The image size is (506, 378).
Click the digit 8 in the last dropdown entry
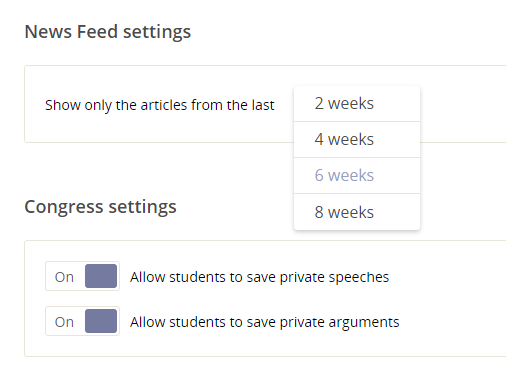319,212
